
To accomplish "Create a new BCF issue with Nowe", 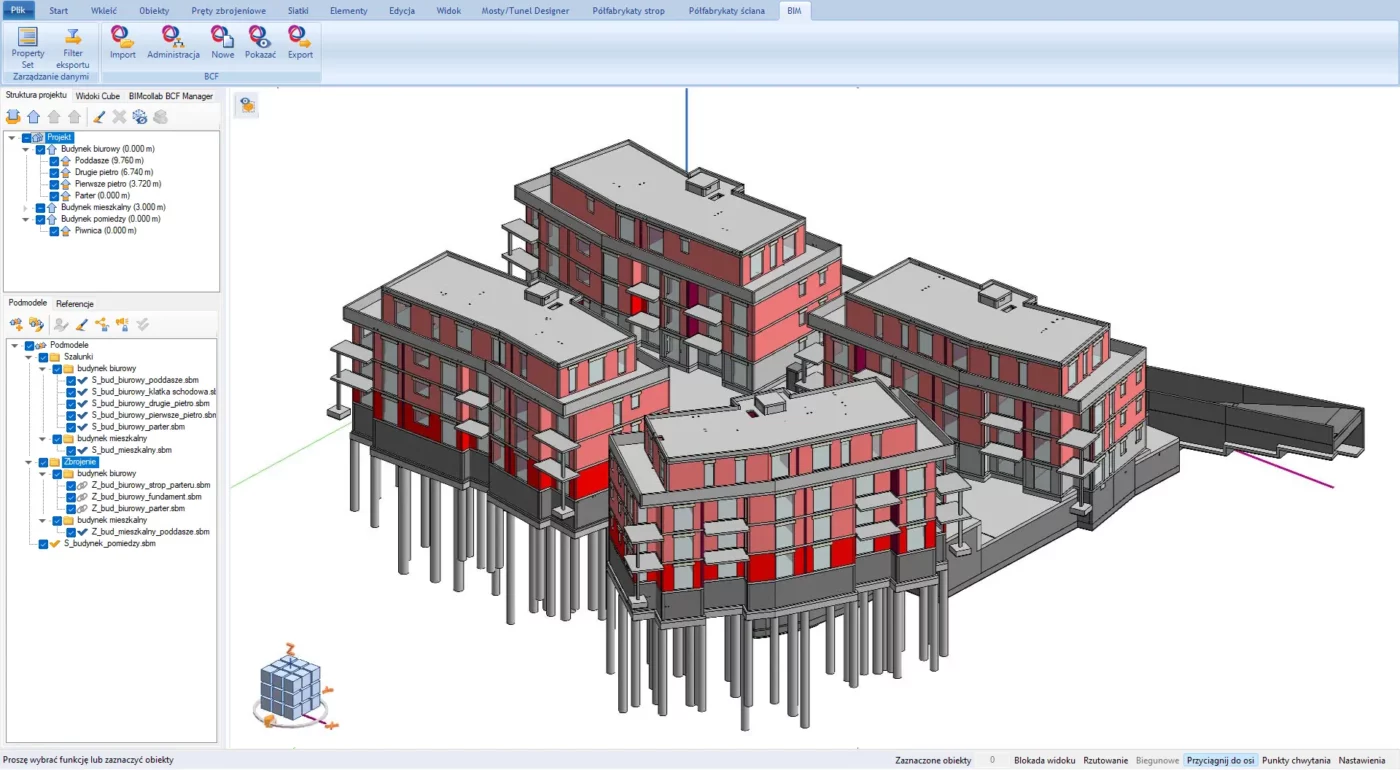I will click(x=222, y=42).
